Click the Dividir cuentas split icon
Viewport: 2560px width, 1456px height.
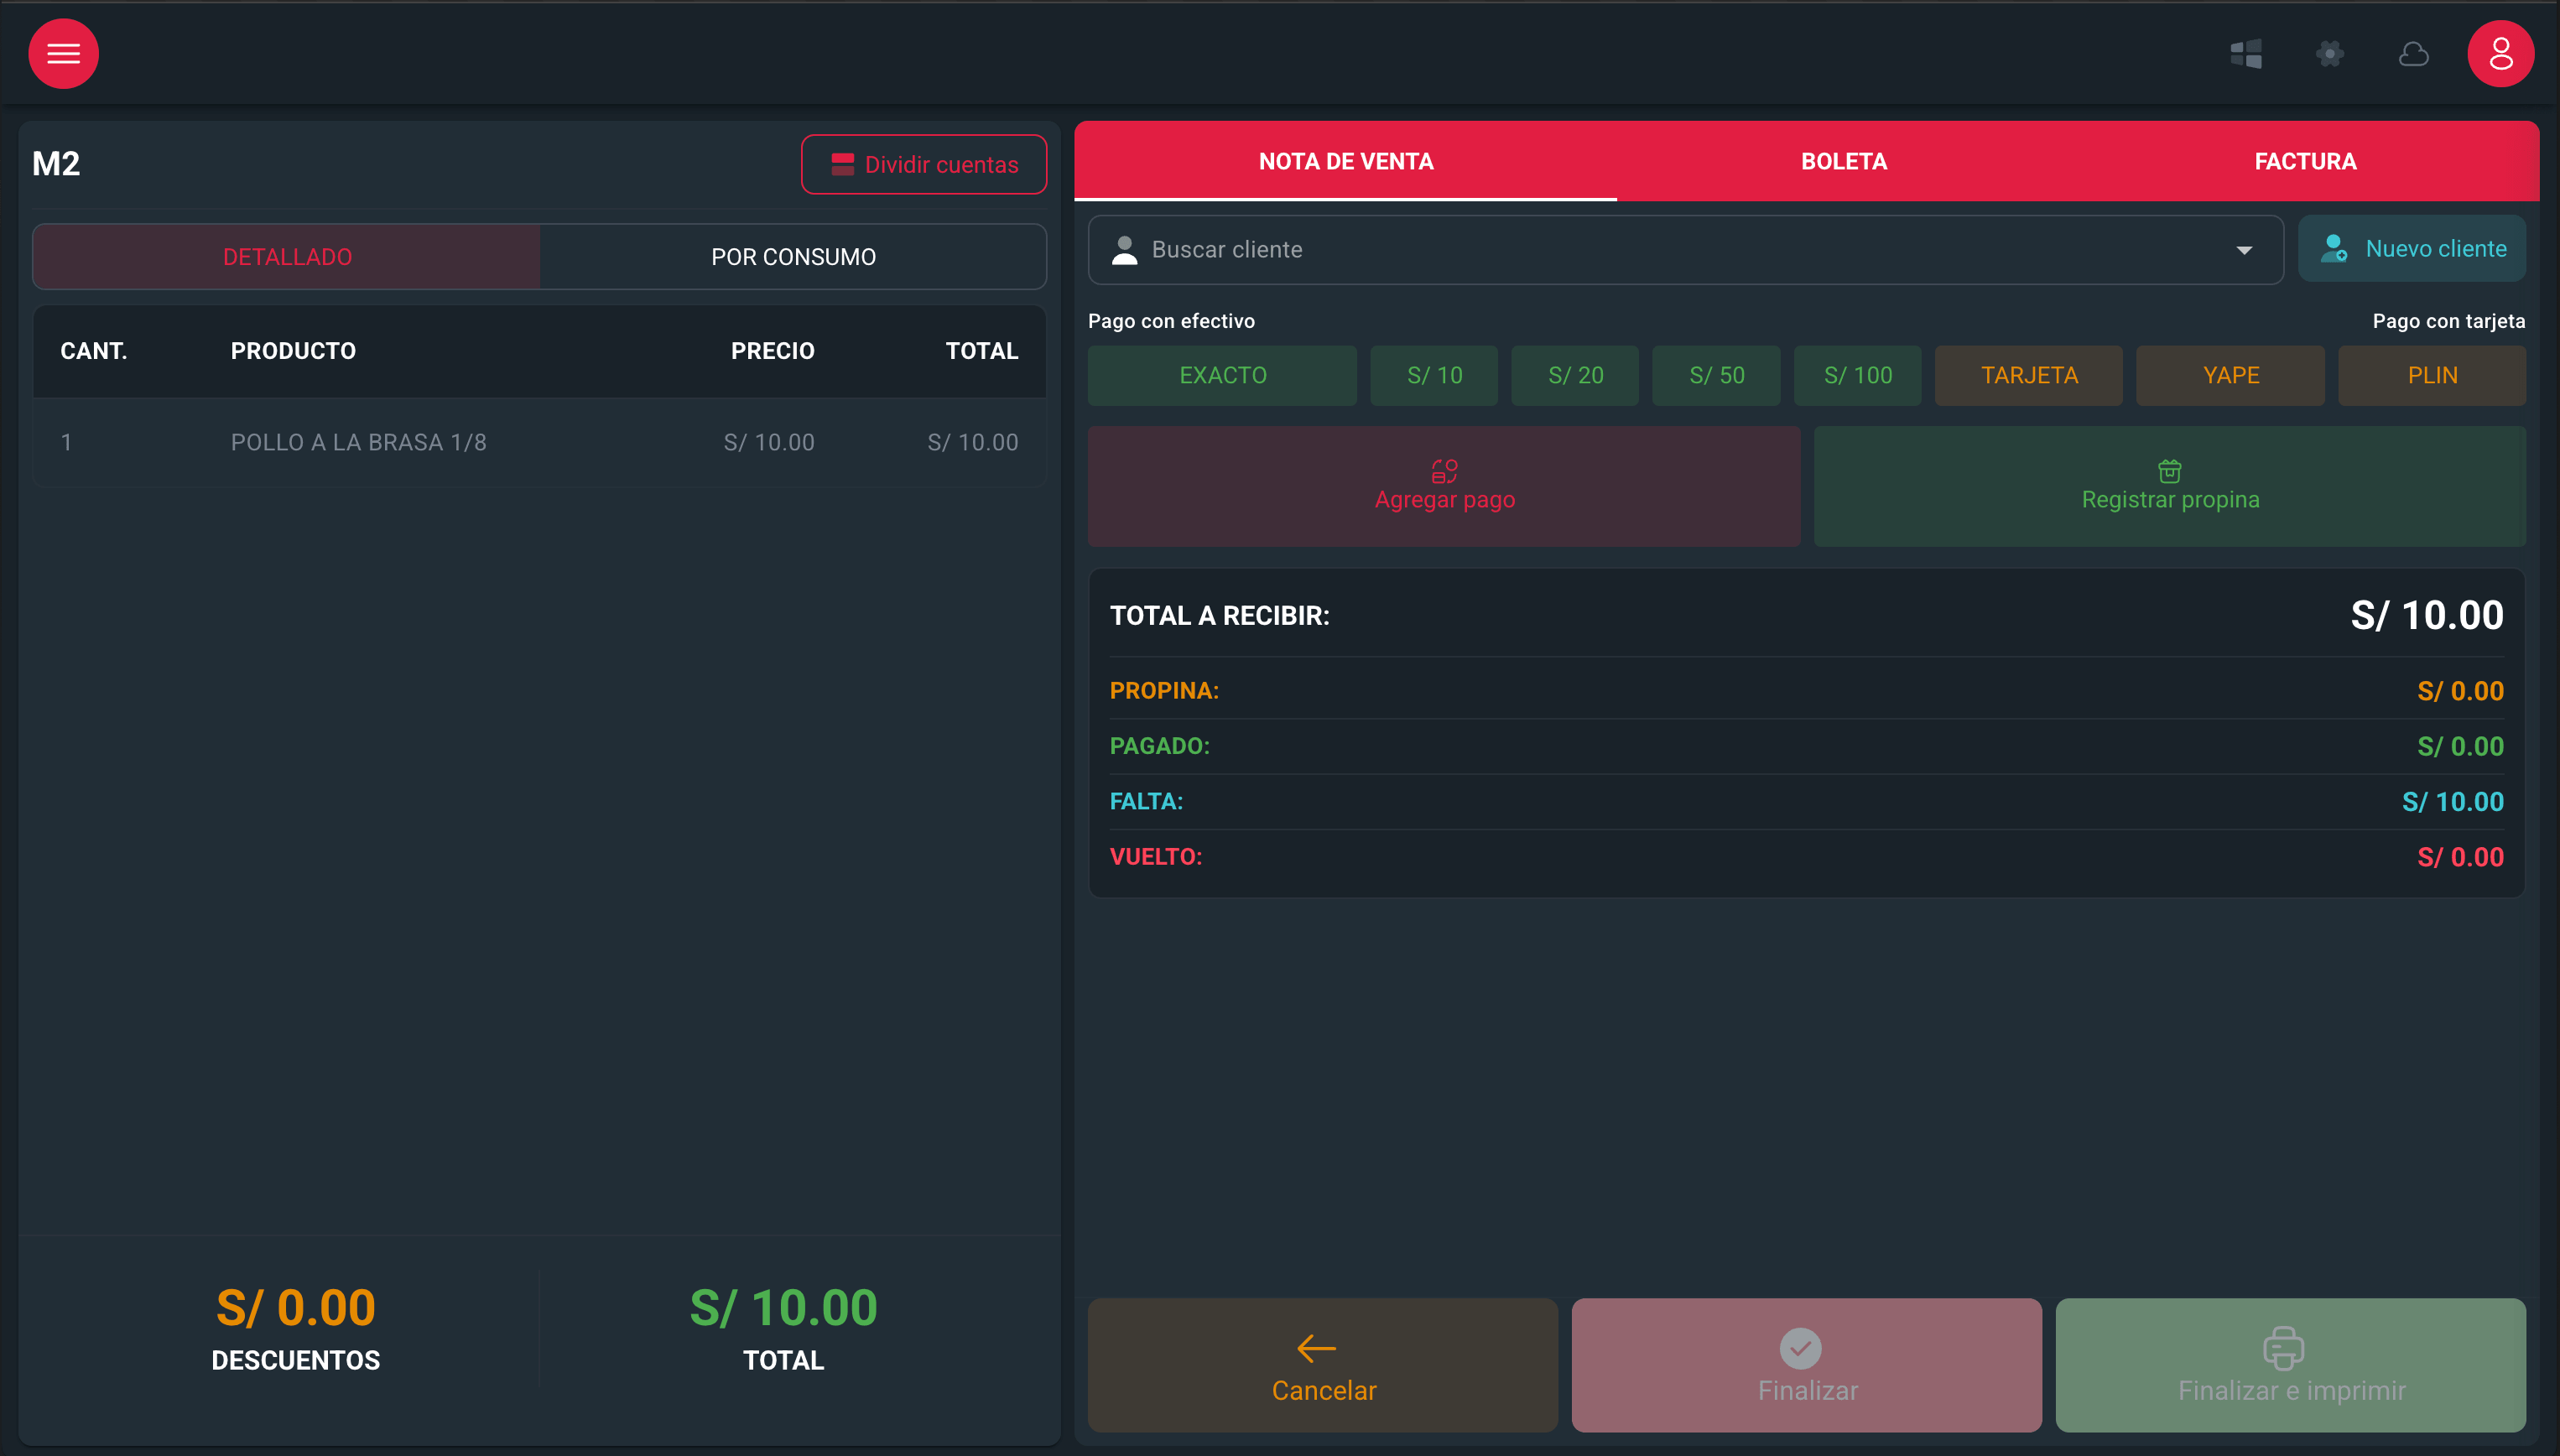pyautogui.click(x=843, y=164)
